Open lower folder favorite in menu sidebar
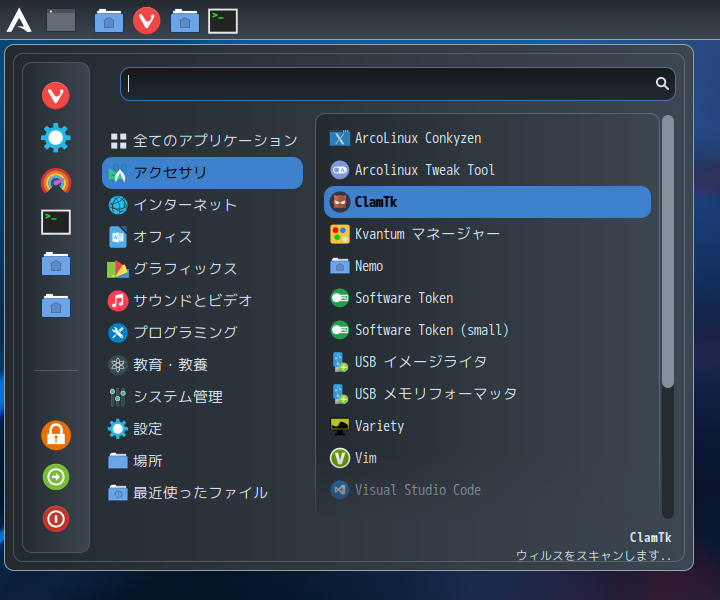 click(x=56, y=306)
